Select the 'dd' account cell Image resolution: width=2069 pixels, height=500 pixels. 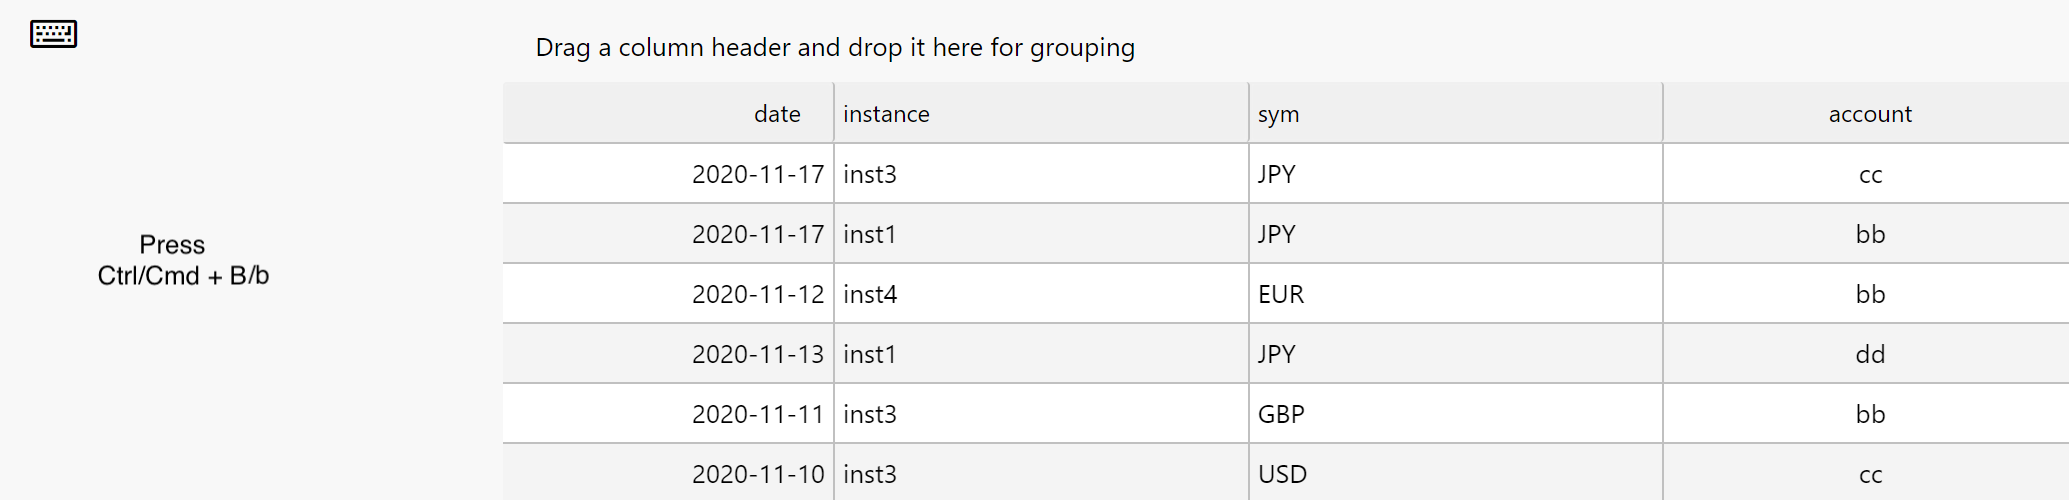pyautogui.click(x=1870, y=354)
